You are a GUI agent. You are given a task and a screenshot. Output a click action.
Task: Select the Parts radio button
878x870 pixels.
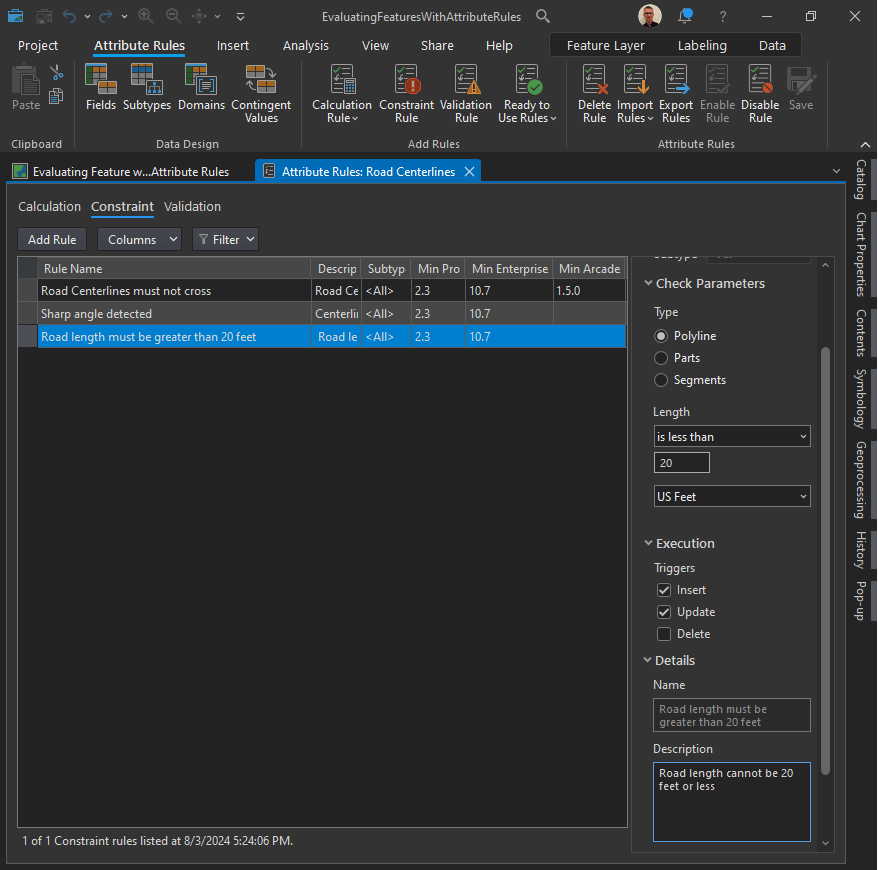tap(661, 358)
